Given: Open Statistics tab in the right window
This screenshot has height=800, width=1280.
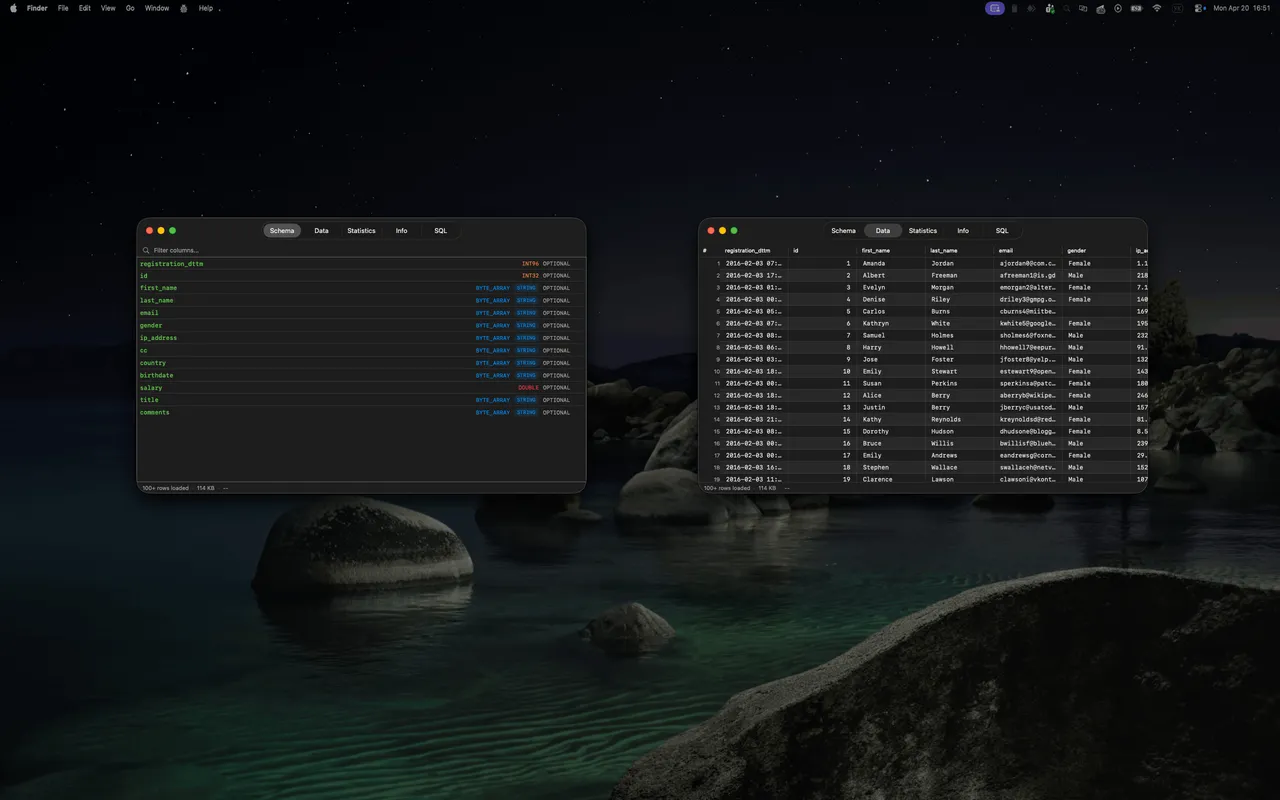Looking at the screenshot, I should (922, 231).
